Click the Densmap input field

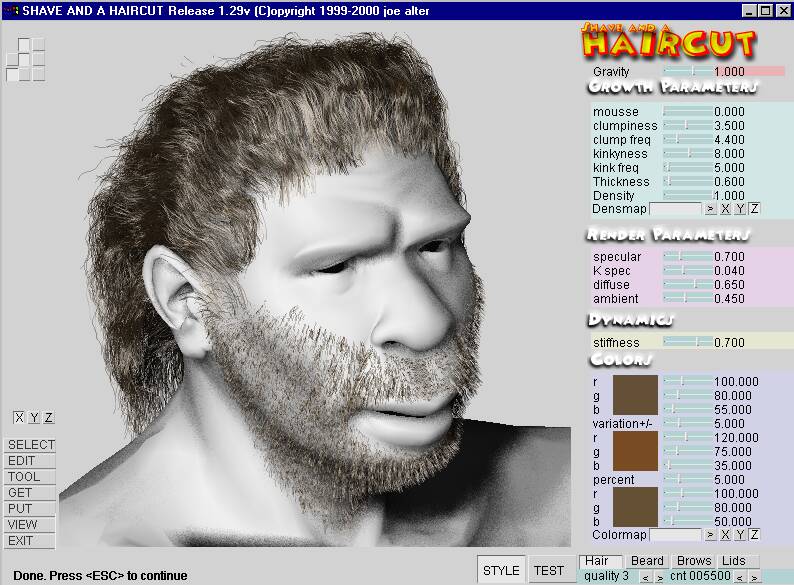[676, 209]
